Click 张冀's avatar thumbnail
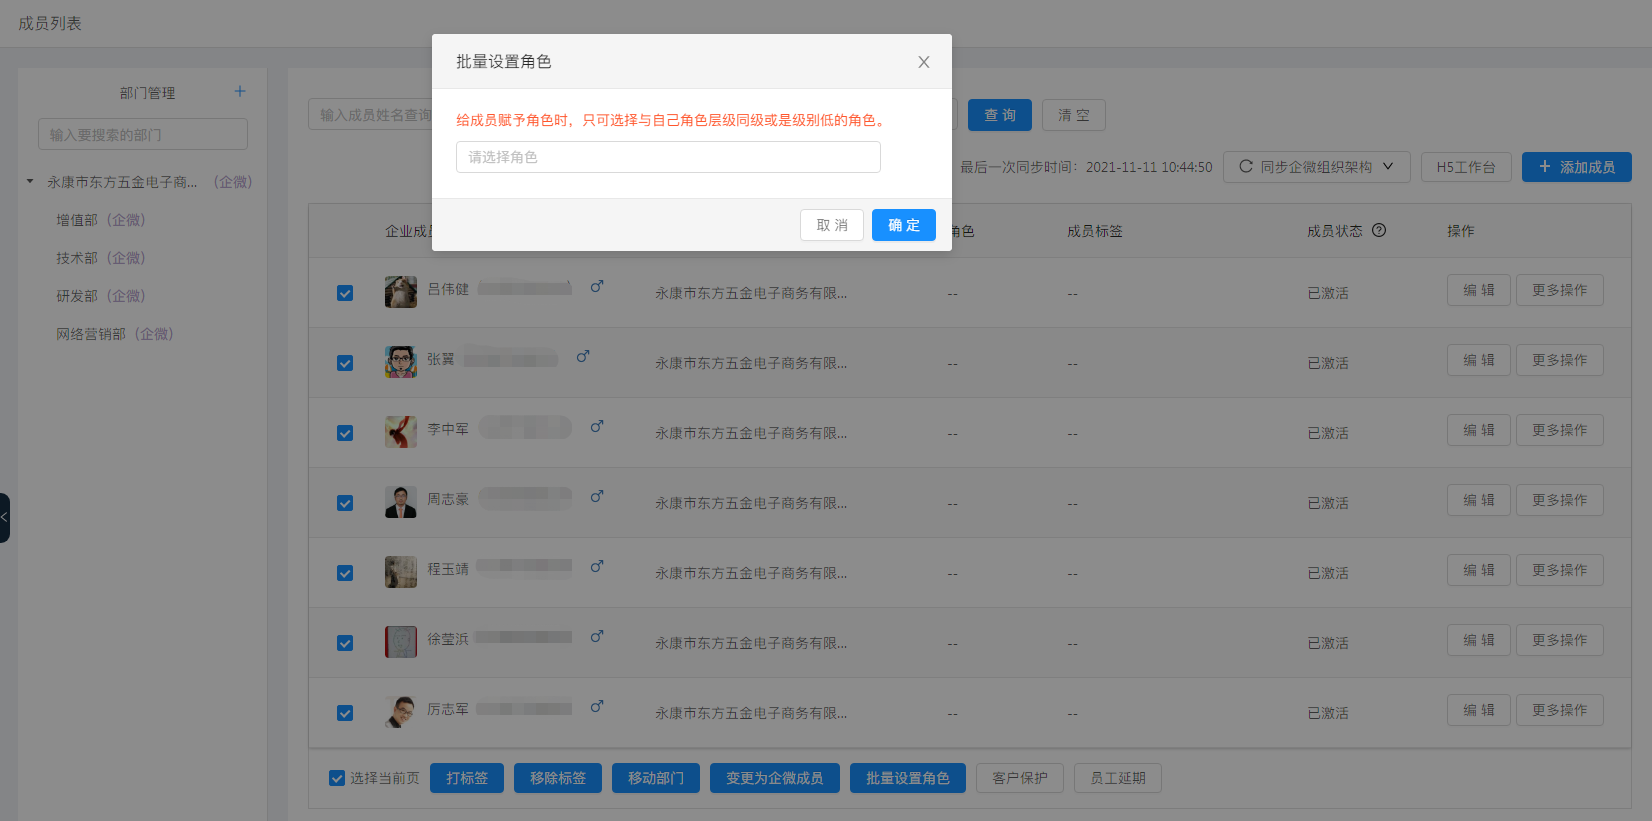The image size is (1652, 821). (x=401, y=362)
